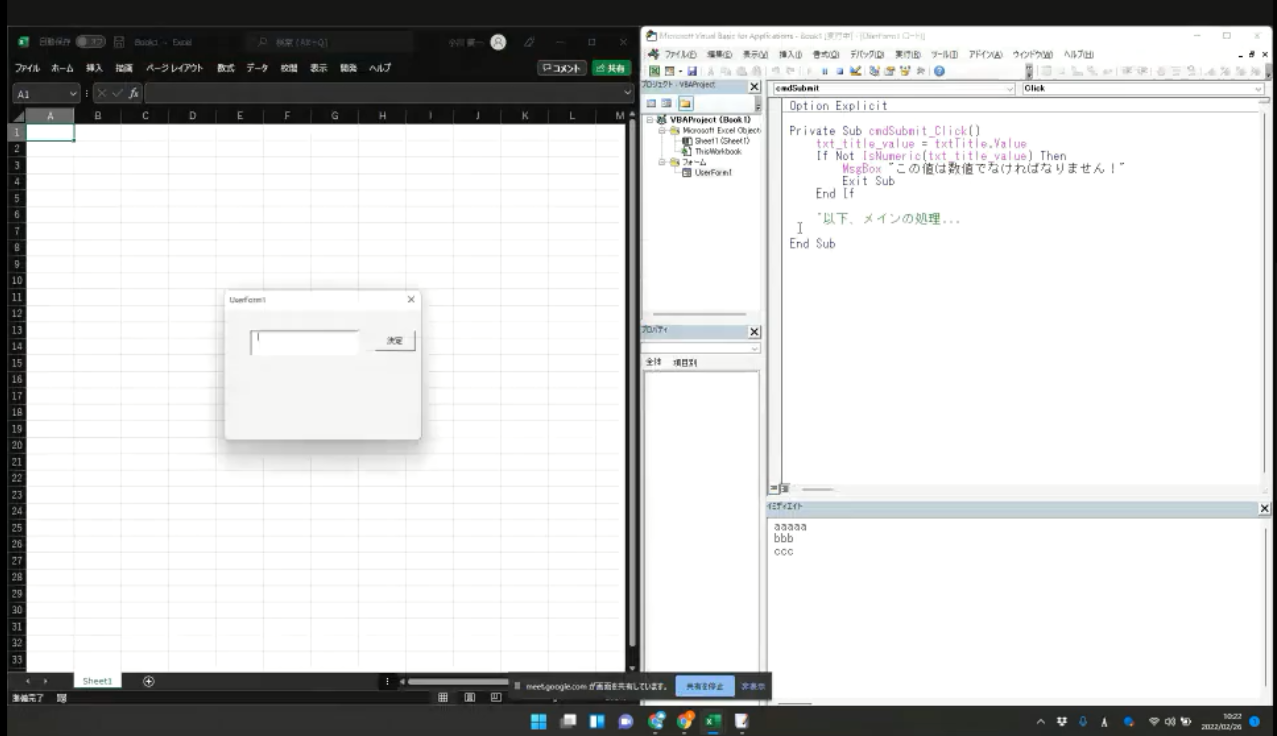Toggle the Excel AutoSave switch
Viewport: 1277px width, 736px height.
coord(90,42)
